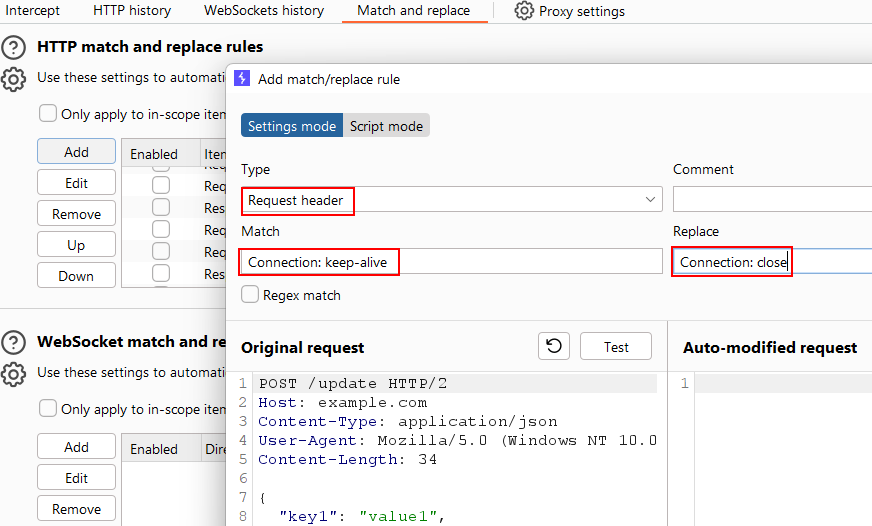The height and width of the screenshot is (526, 872).
Task: Click the lightning icon in Add match/replace rule dialog
Action: click(242, 78)
